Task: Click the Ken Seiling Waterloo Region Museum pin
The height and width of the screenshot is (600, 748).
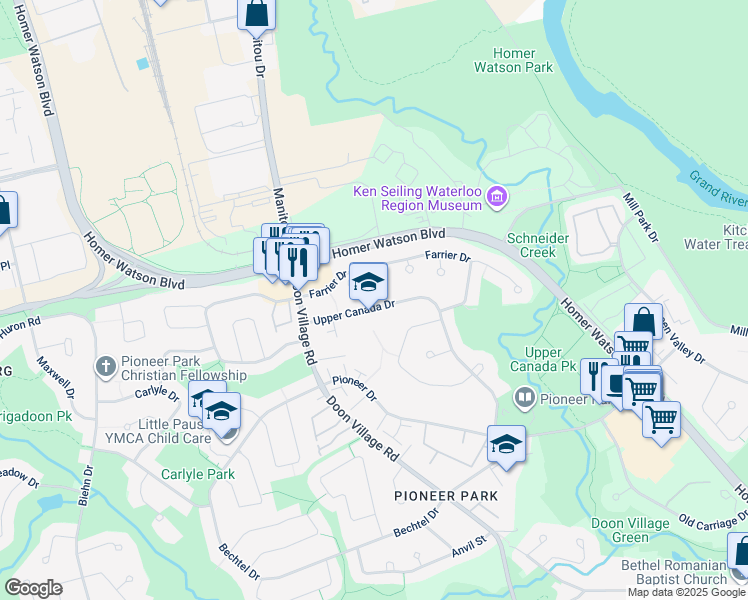Action: pyautogui.click(x=497, y=197)
